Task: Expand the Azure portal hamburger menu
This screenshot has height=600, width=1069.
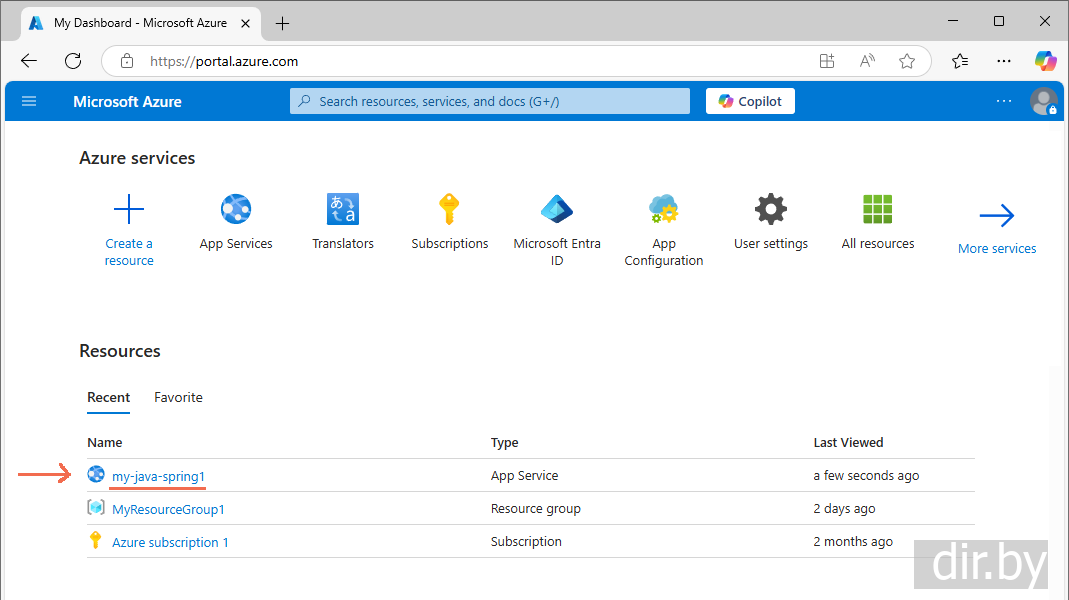Action: [x=29, y=101]
